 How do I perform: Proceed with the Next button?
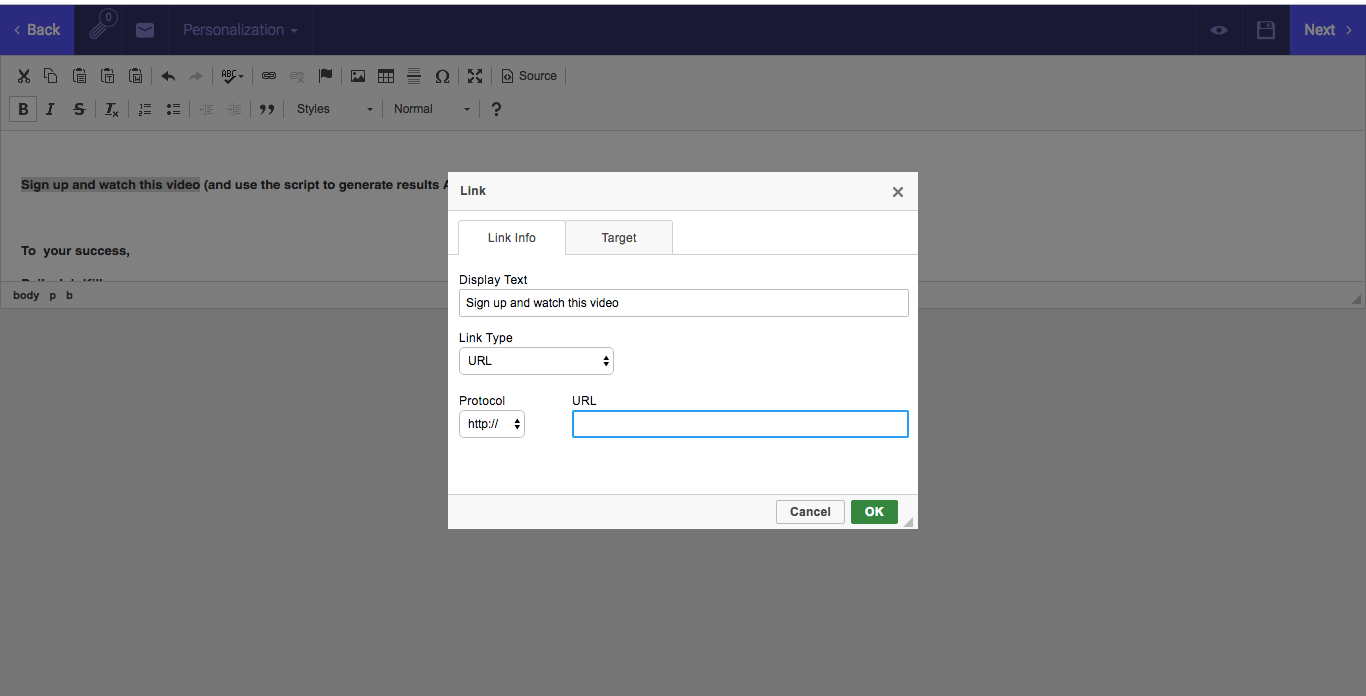point(1328,30)
